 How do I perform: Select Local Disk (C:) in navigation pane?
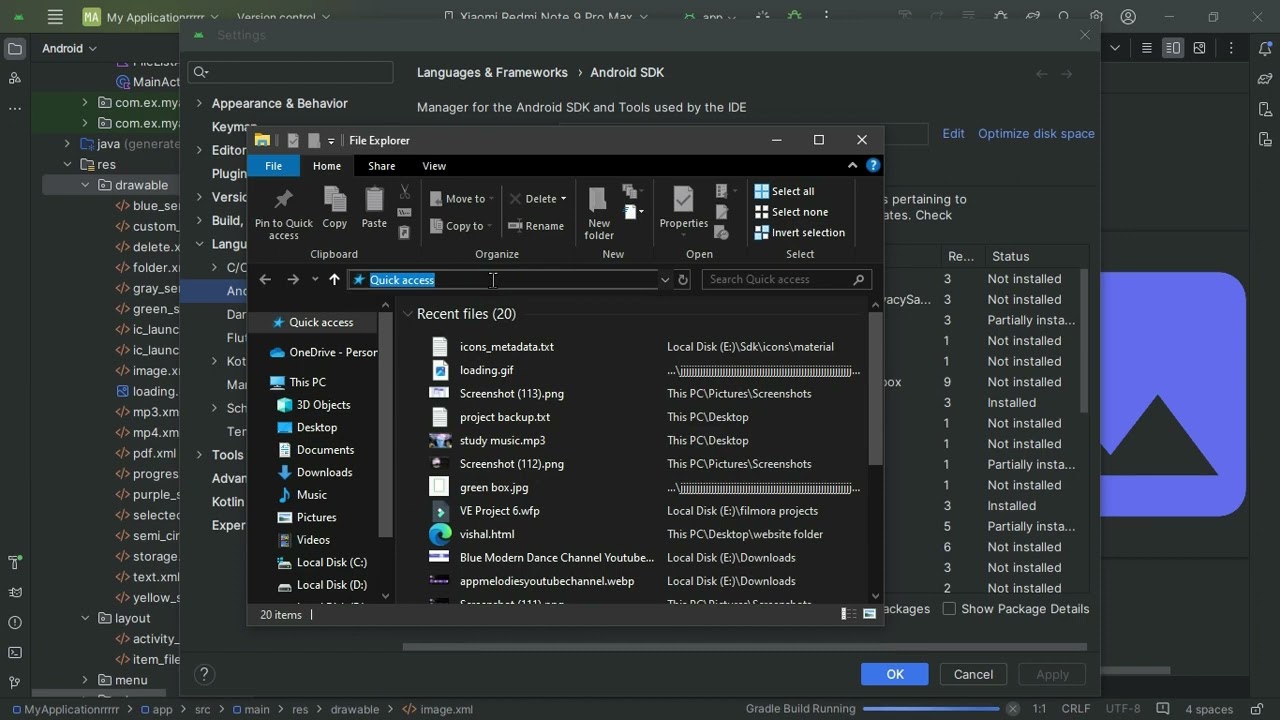click(x=331, y=562)
